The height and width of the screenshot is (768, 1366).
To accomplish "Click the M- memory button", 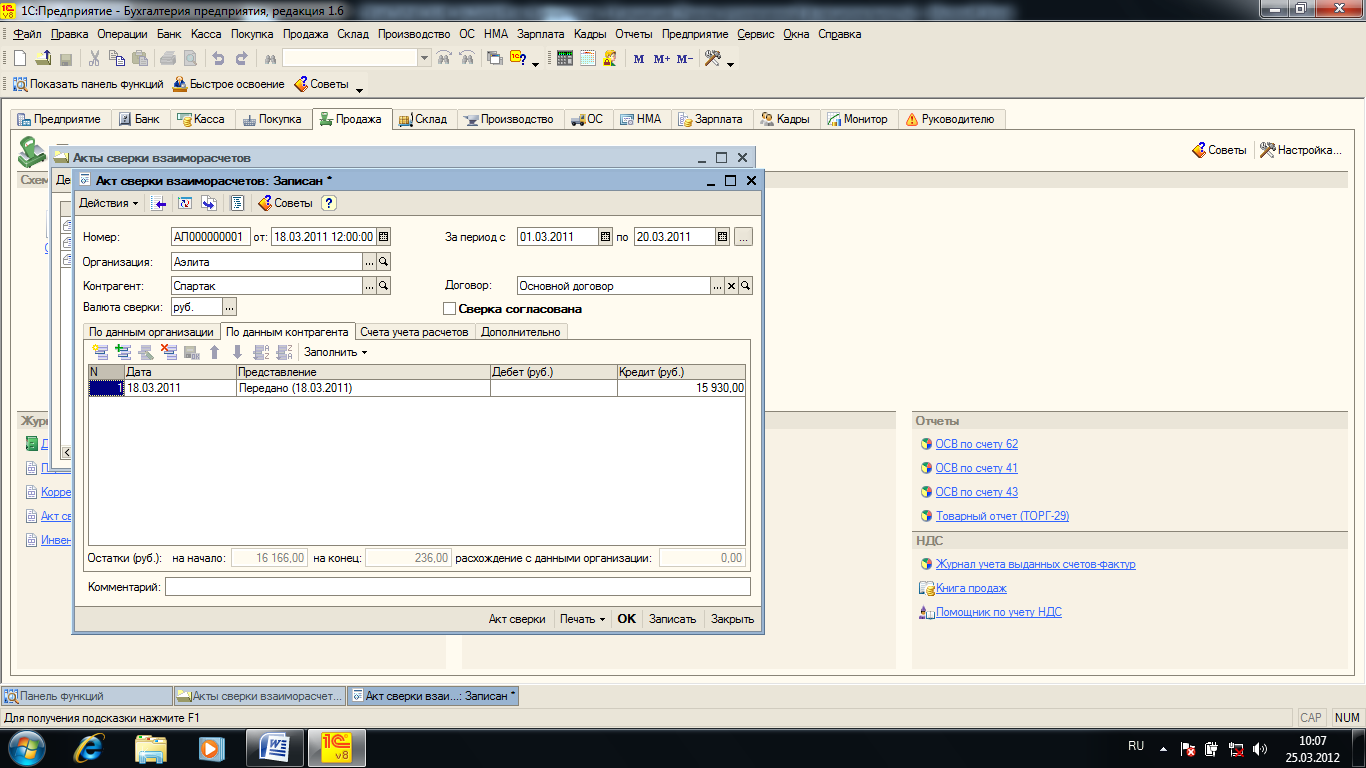I will pyautogui.click(x=684, y=59).
